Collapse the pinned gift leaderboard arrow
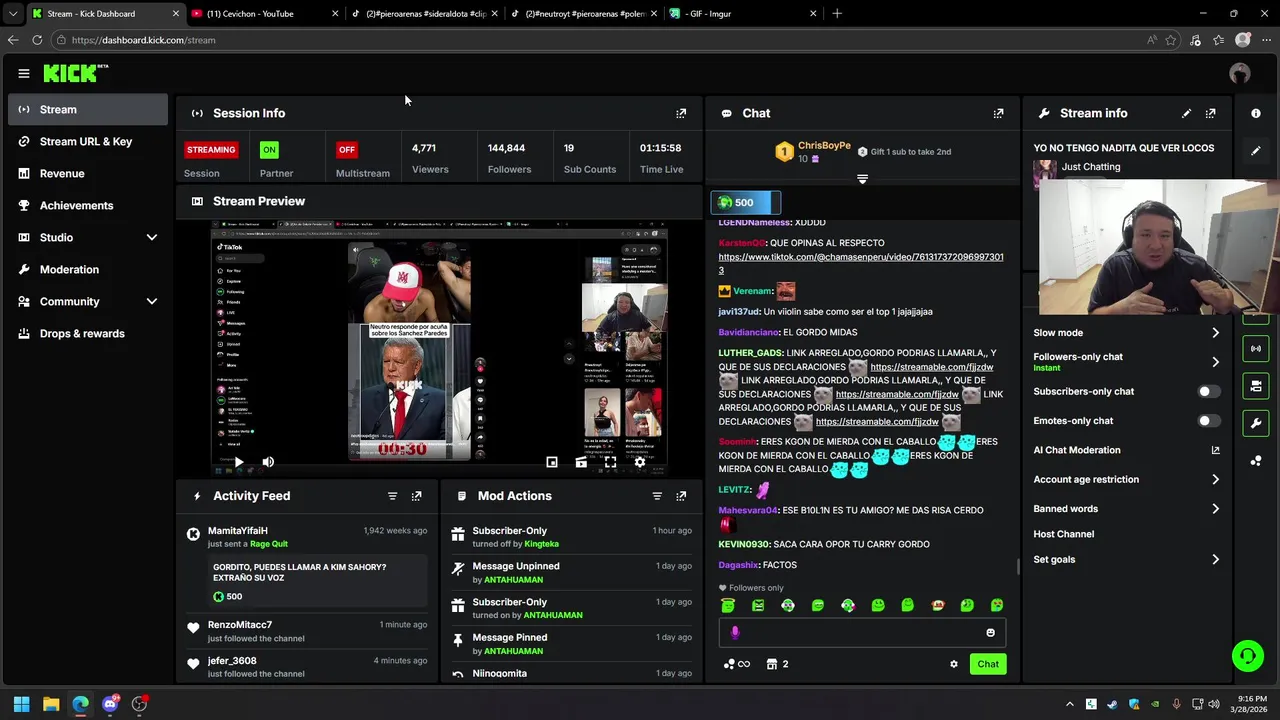The height and width of the screenshot is (720, 1280). [862, 179]
